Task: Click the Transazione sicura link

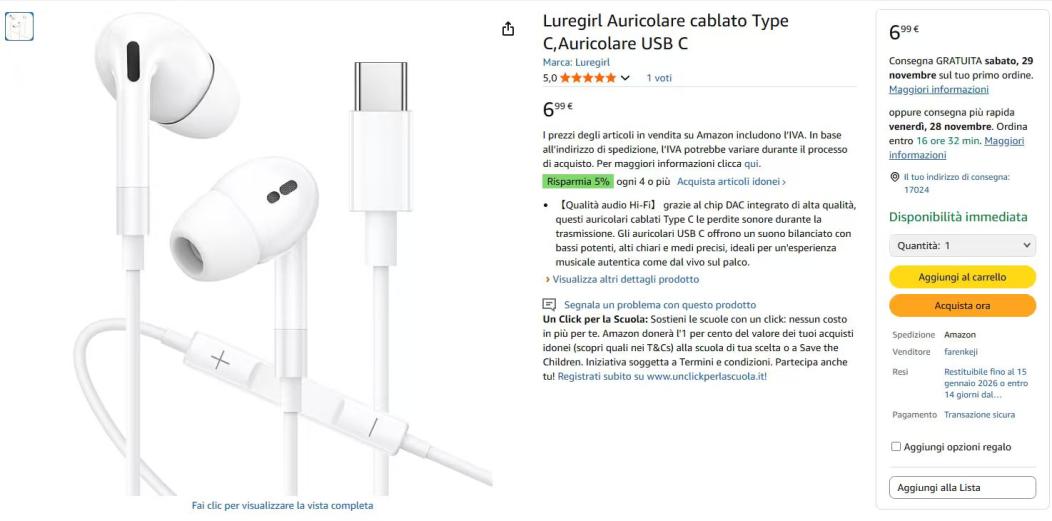Action: 980,415
